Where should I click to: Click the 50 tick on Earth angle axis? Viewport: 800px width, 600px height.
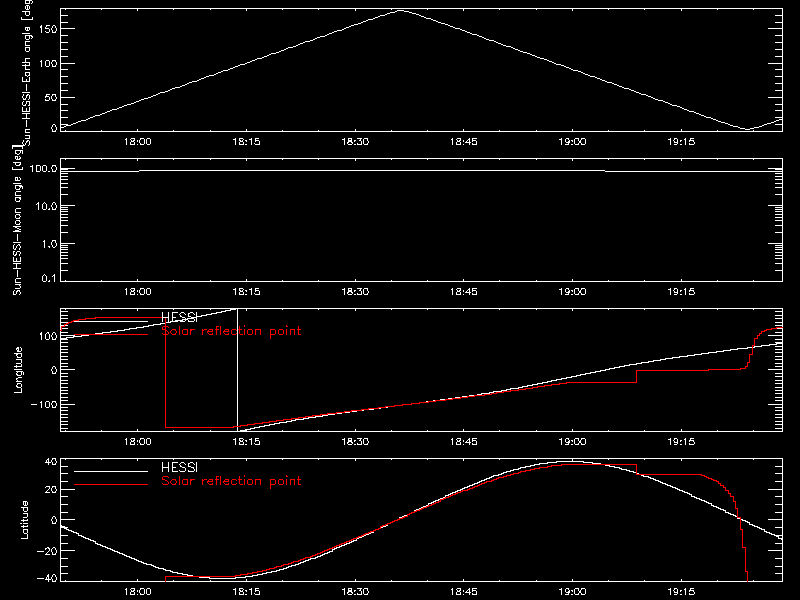pos(51,97)
